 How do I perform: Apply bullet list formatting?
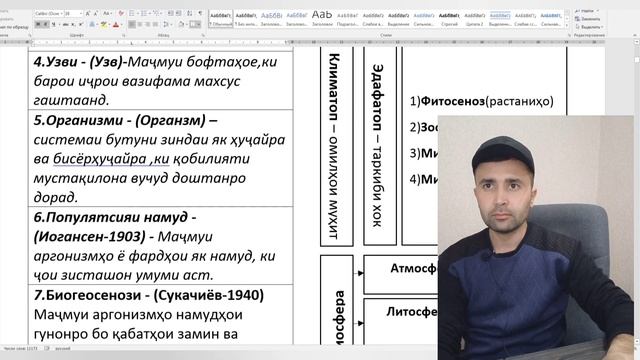pyautogui.click(x=132, y=13)
